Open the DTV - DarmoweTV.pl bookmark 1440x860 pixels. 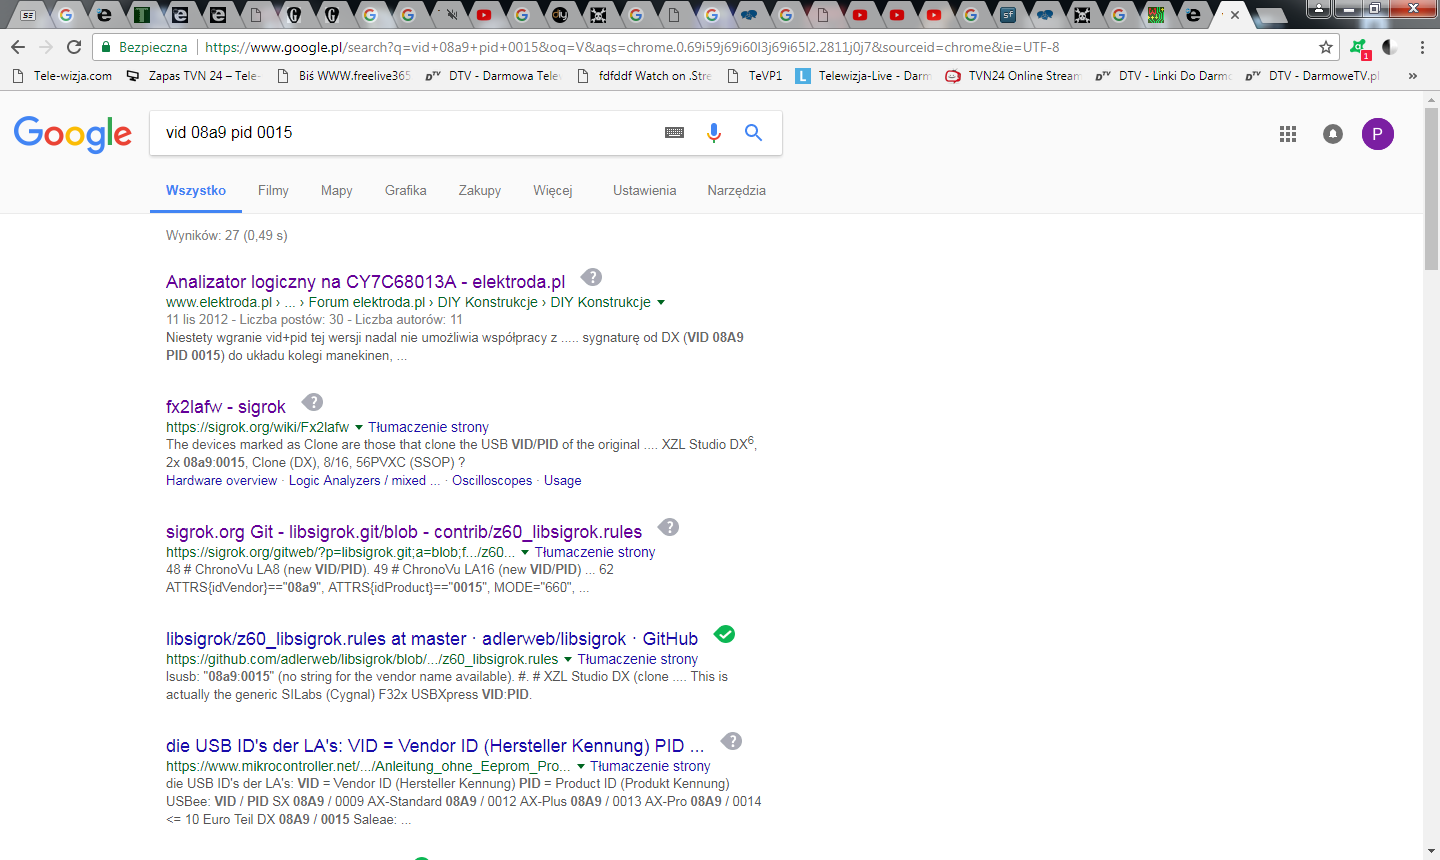1314,75
